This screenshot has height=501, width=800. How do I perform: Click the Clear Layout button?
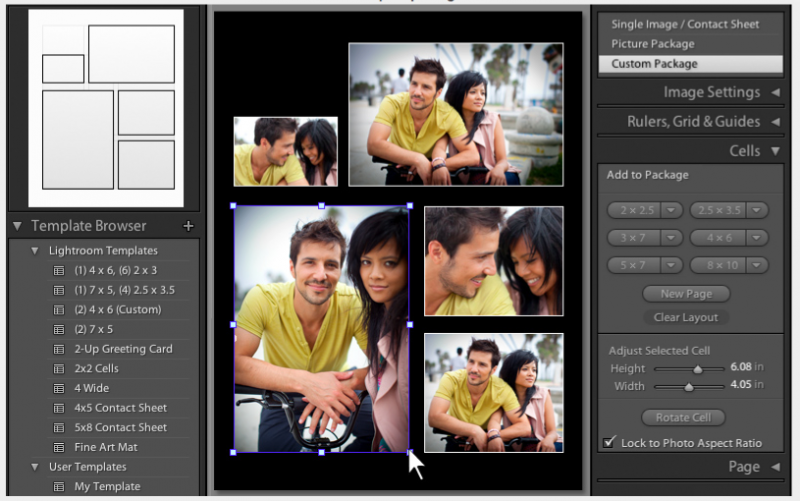tap(686, 317)
